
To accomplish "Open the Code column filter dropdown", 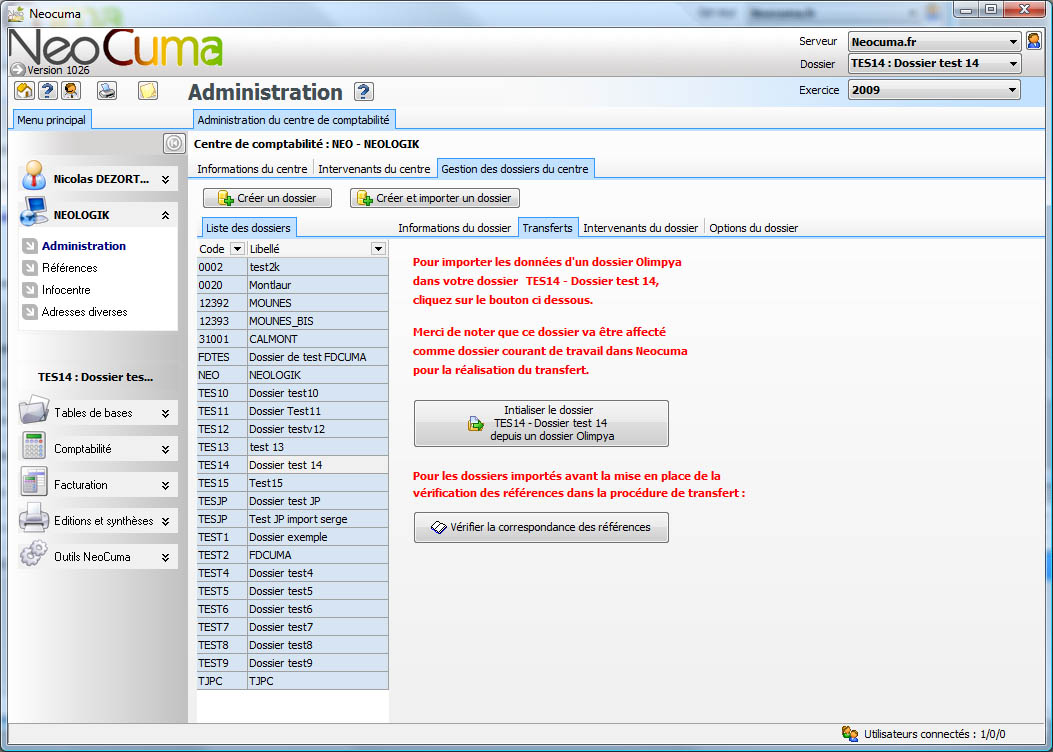I will point(237,248).
